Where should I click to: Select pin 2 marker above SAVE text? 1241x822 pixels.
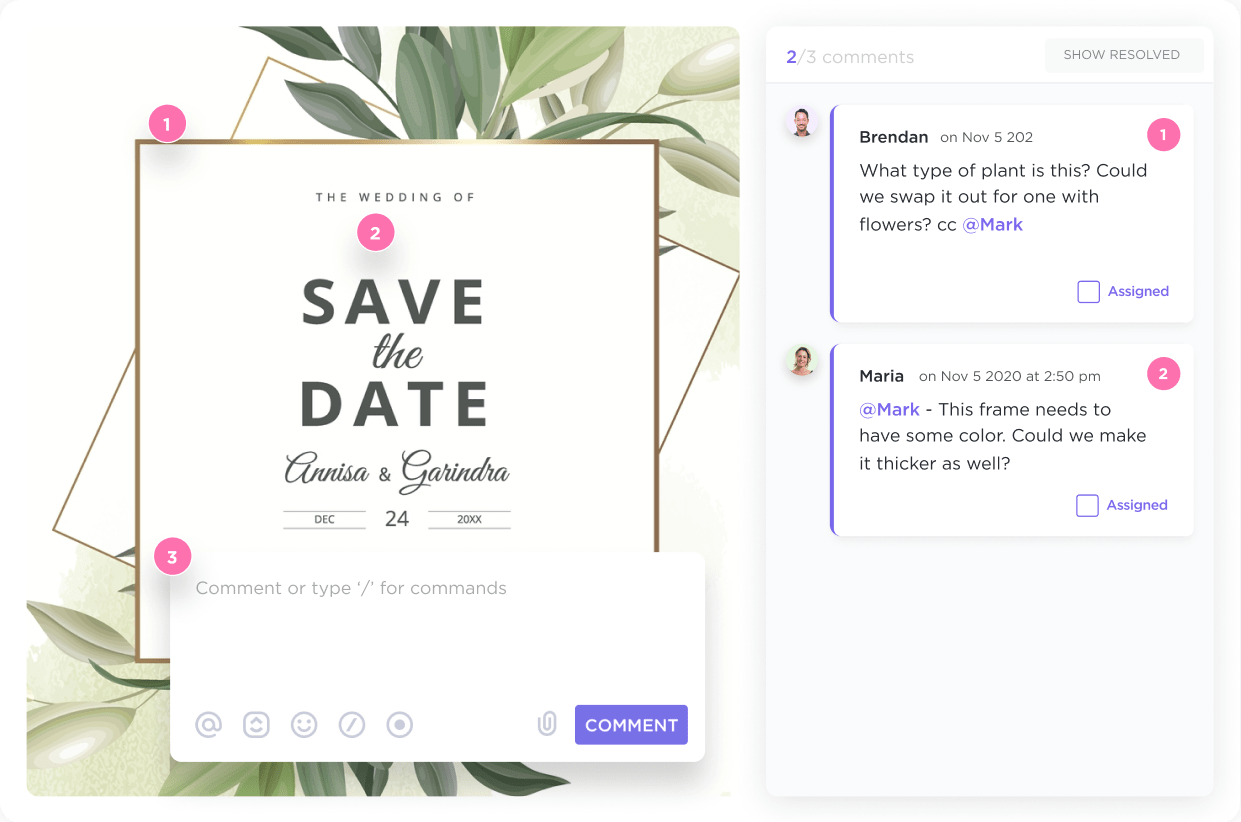375,234
